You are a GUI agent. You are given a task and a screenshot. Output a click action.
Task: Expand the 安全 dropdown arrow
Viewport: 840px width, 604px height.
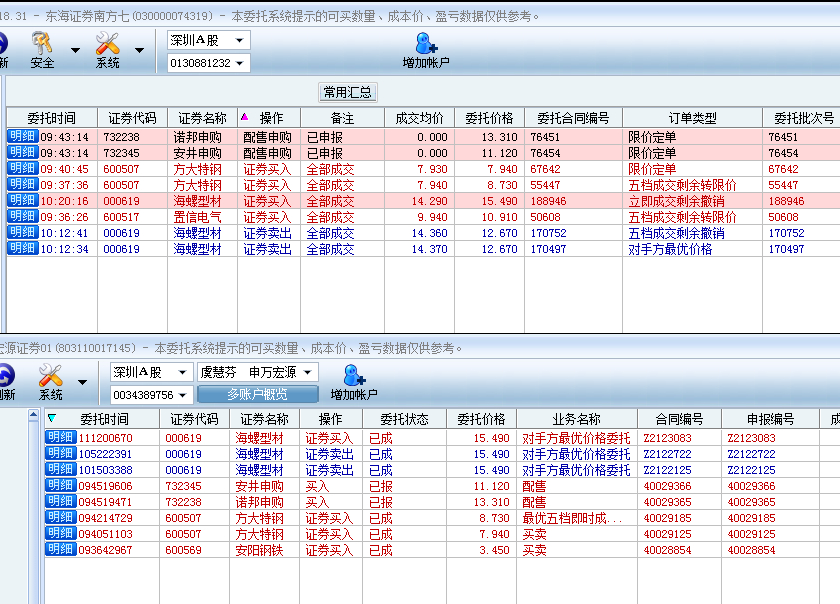click(x=76, y=50)
